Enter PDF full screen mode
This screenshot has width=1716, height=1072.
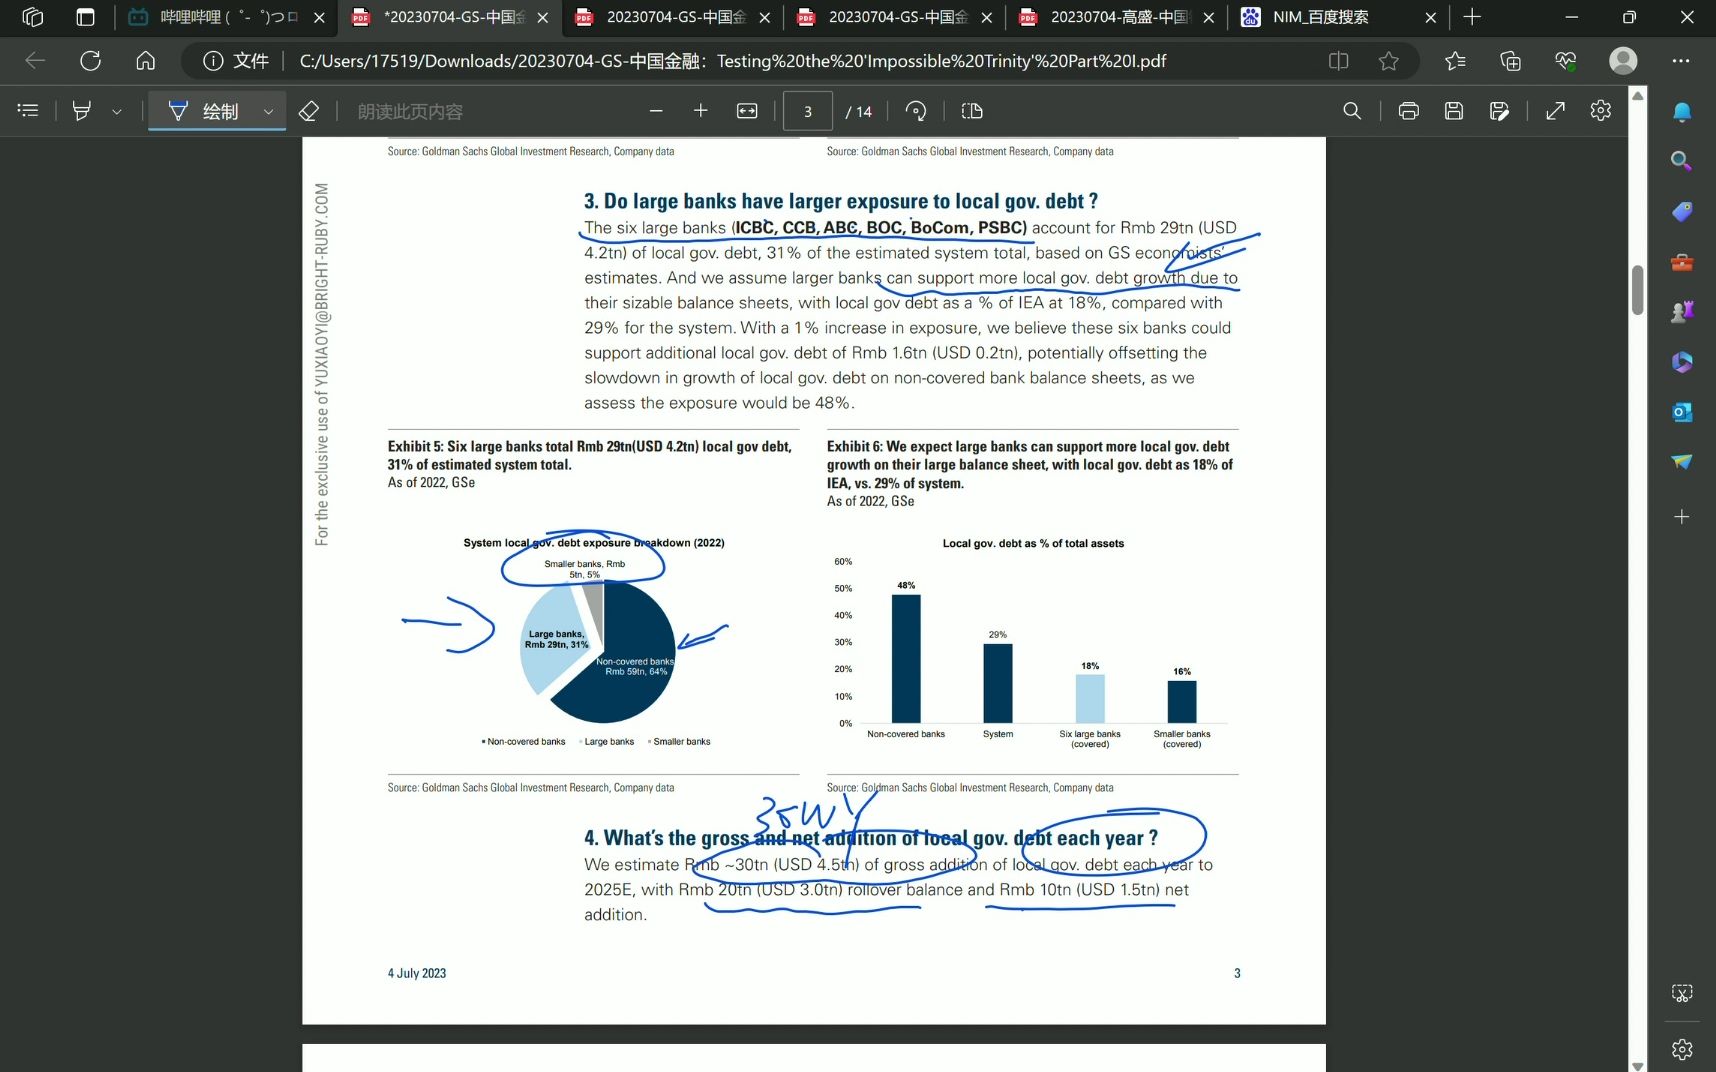(x=1555, y=111)
